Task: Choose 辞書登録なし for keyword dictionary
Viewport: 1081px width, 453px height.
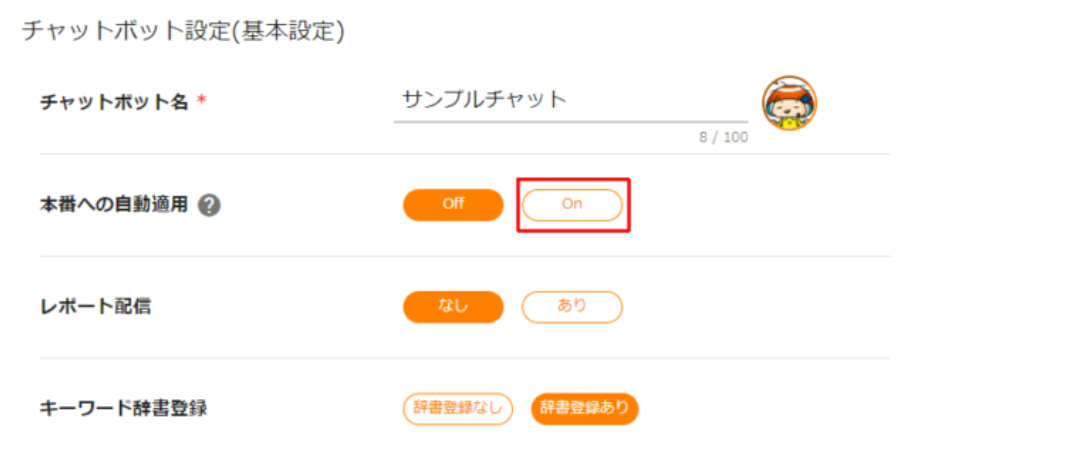Action: pyautogui.click(x=458, y=408)
